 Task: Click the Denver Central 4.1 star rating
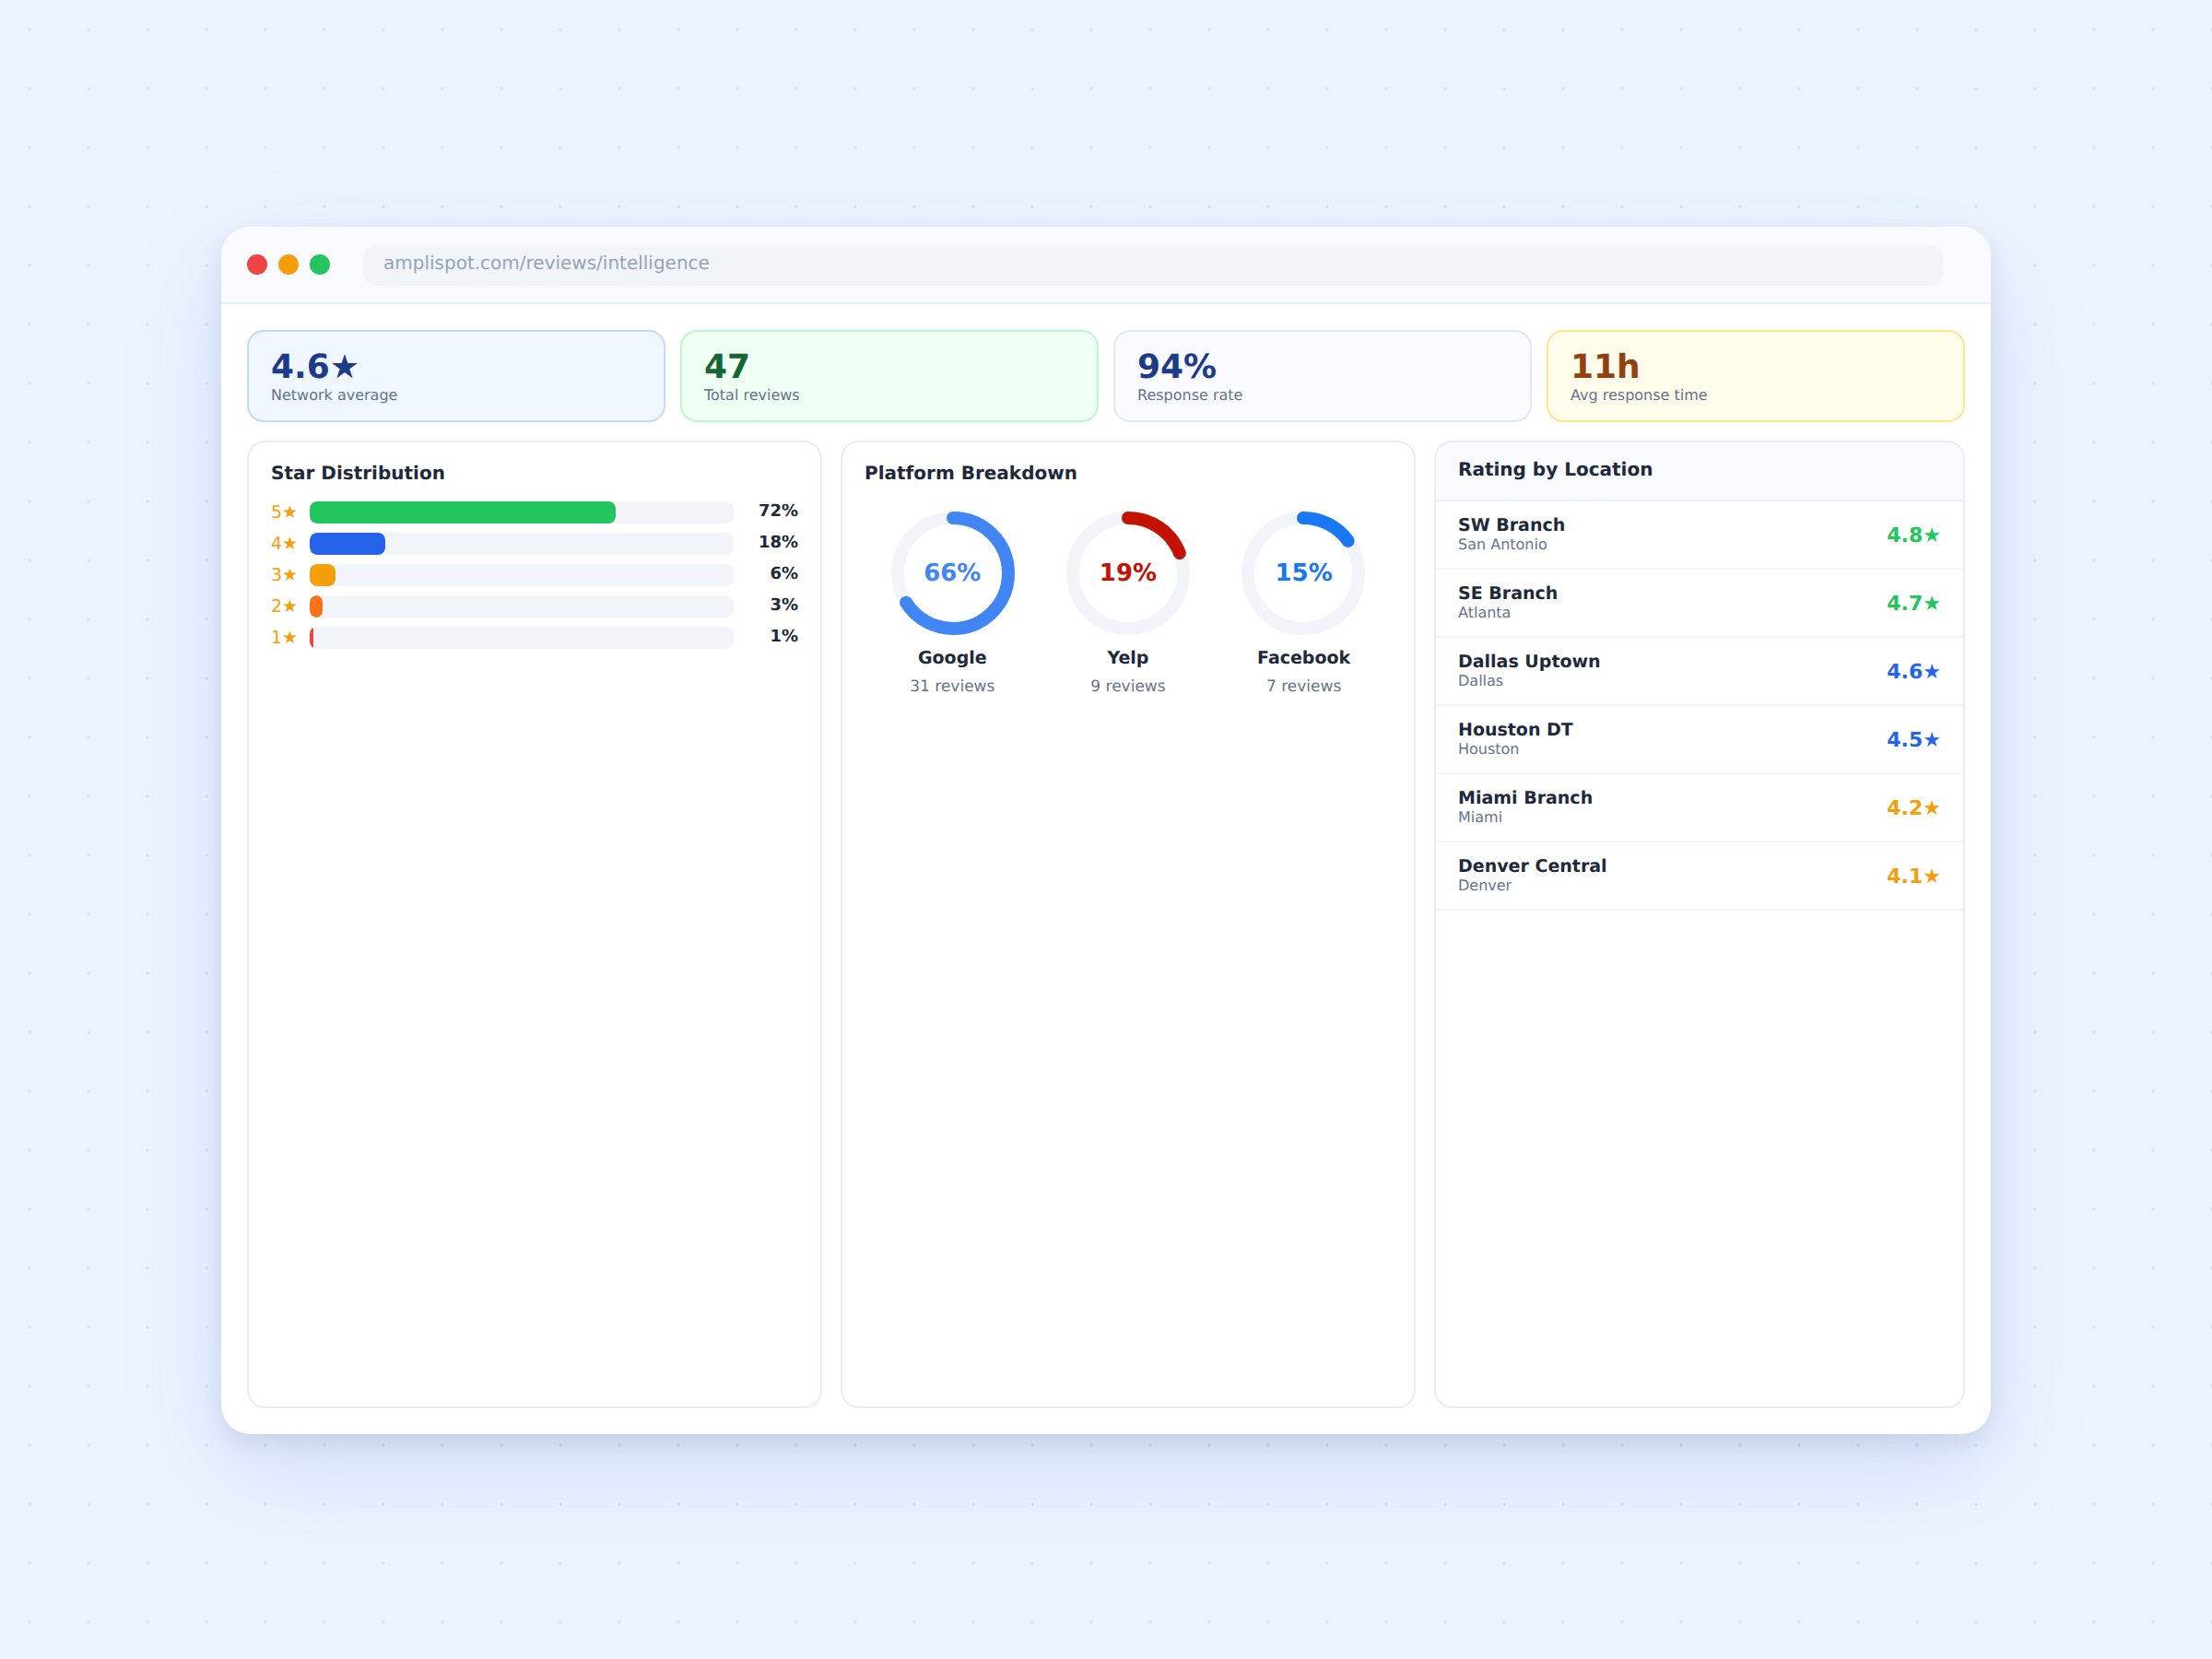[x=1912, y=876]
